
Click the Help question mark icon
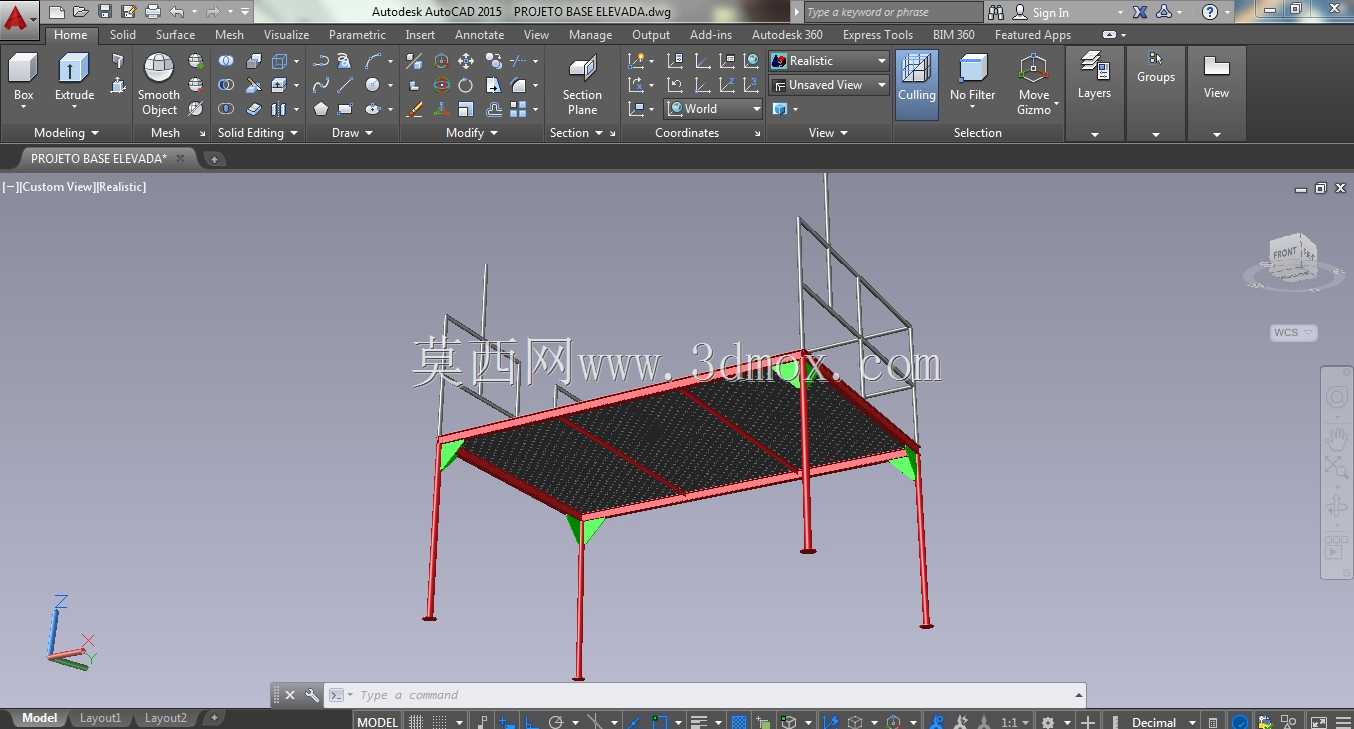coord(1210,12)
